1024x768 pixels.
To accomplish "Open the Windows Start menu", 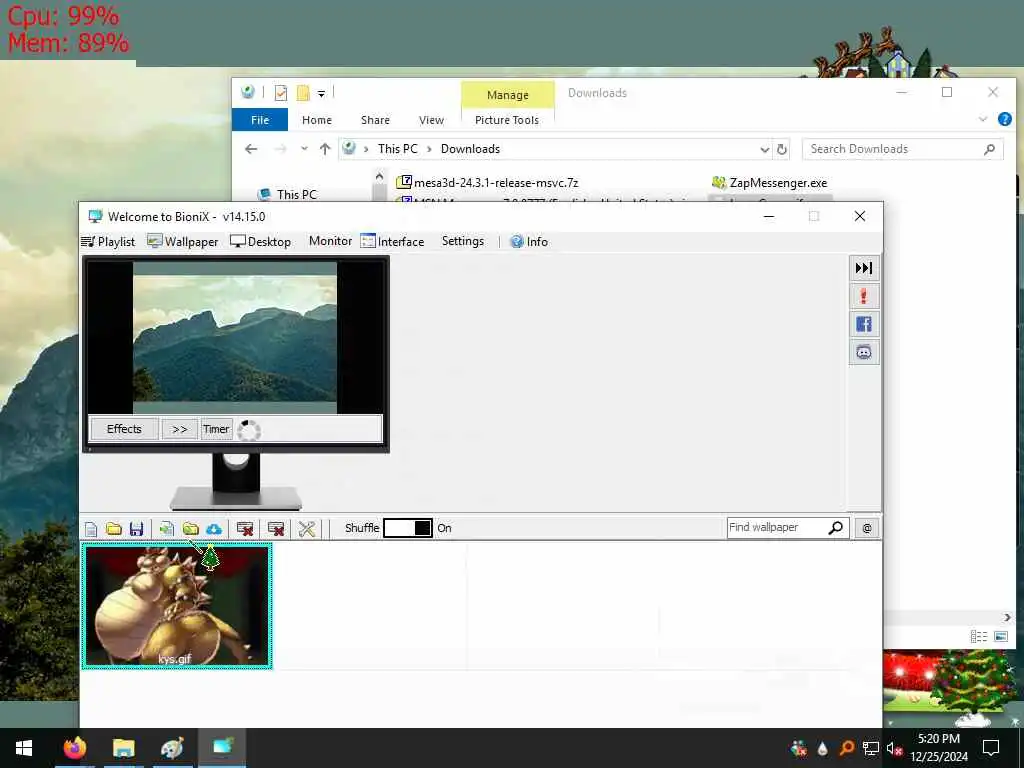I will [24, 748].
